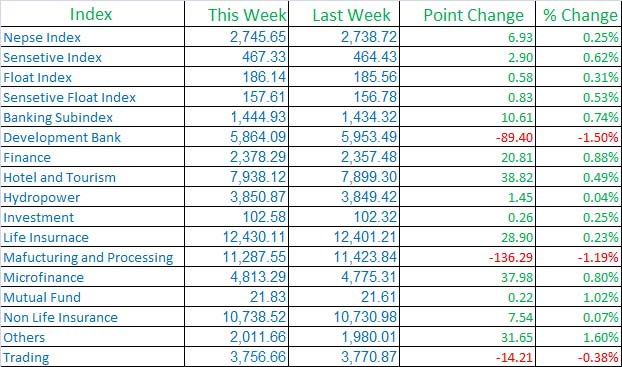The height and width of the screenshot is (367, 622).
Task: Click the Index column header
Action: [x=91, y=15]
